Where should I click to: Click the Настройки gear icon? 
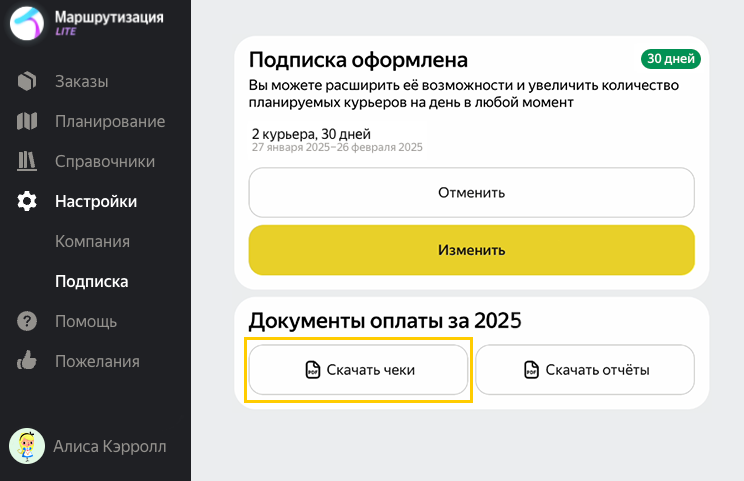pos(27,201)
